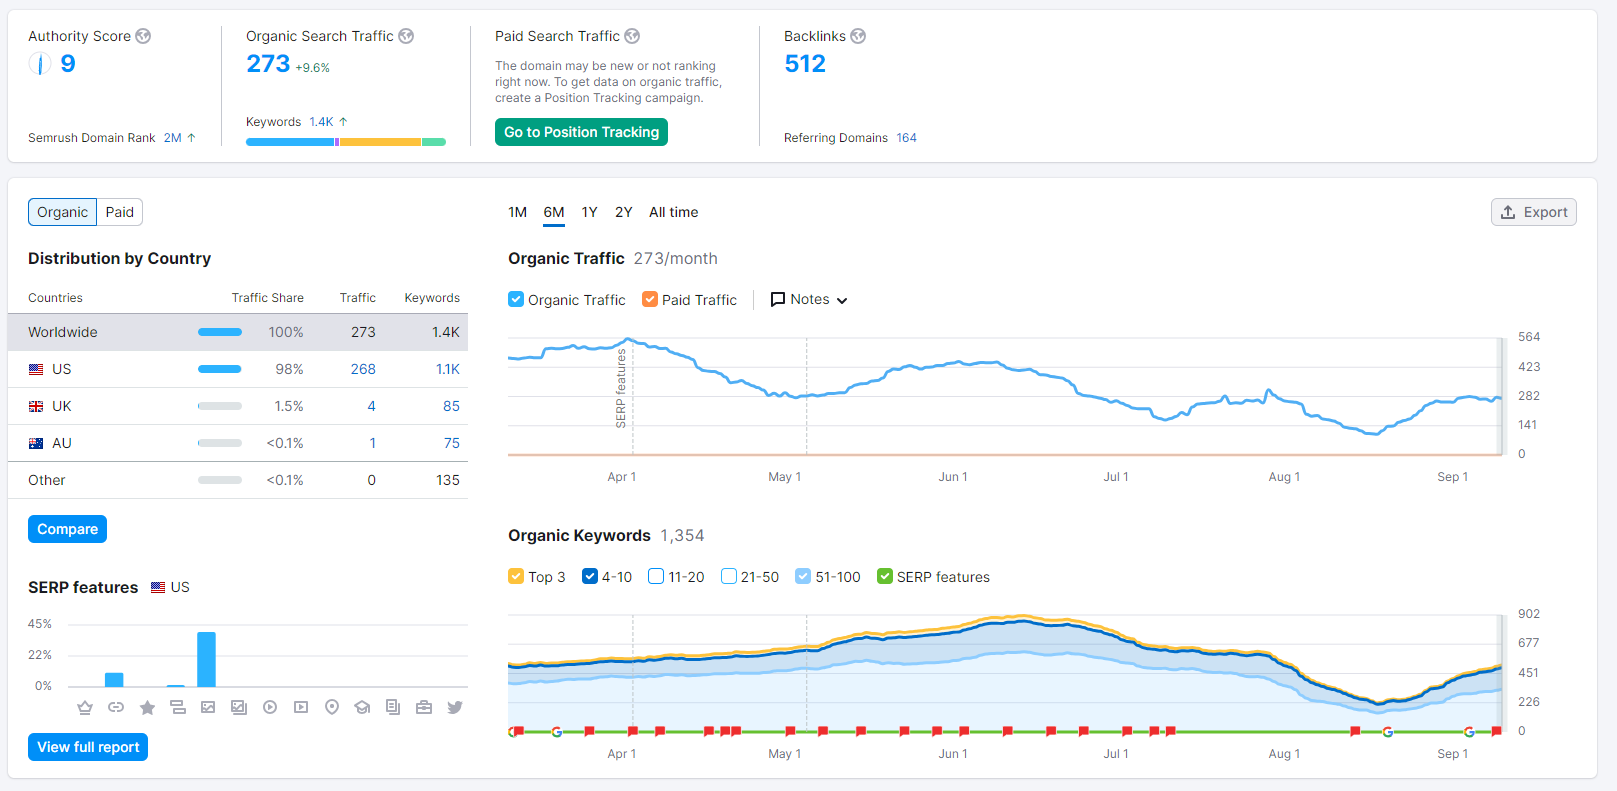
Task: Click the Backlinks info icon
Action: tap(858, 36)
